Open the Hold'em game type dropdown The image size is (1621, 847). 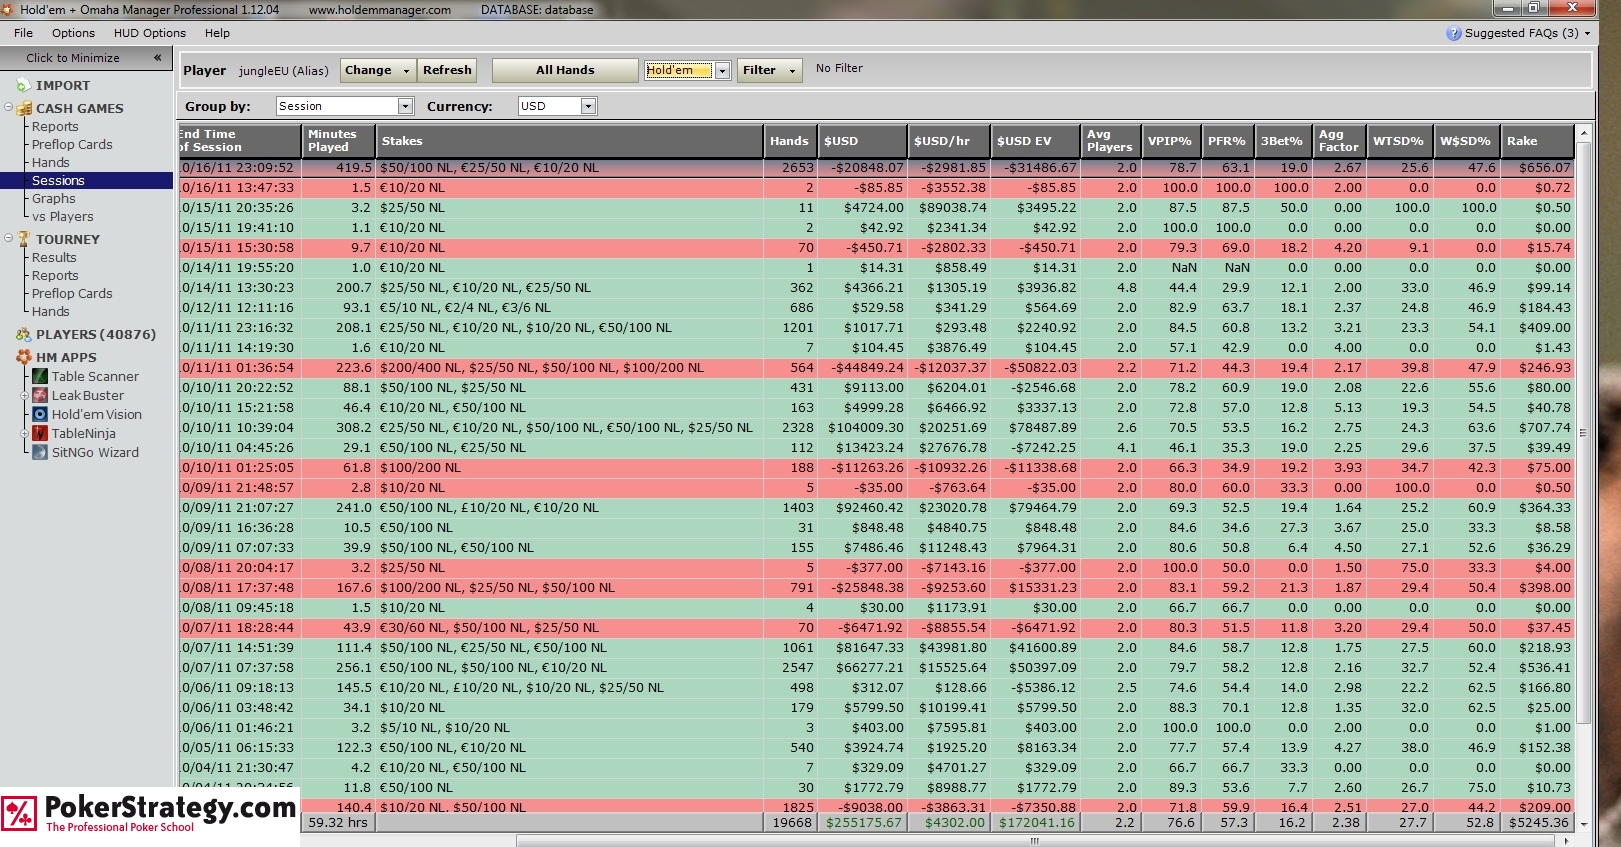click(722, 70)
